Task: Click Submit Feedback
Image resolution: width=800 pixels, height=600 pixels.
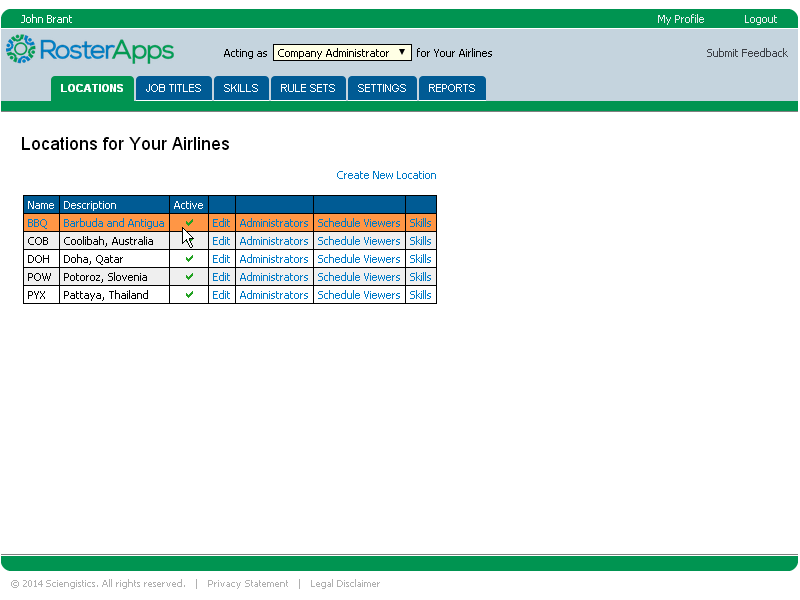Action: click(x=746, y=53)
